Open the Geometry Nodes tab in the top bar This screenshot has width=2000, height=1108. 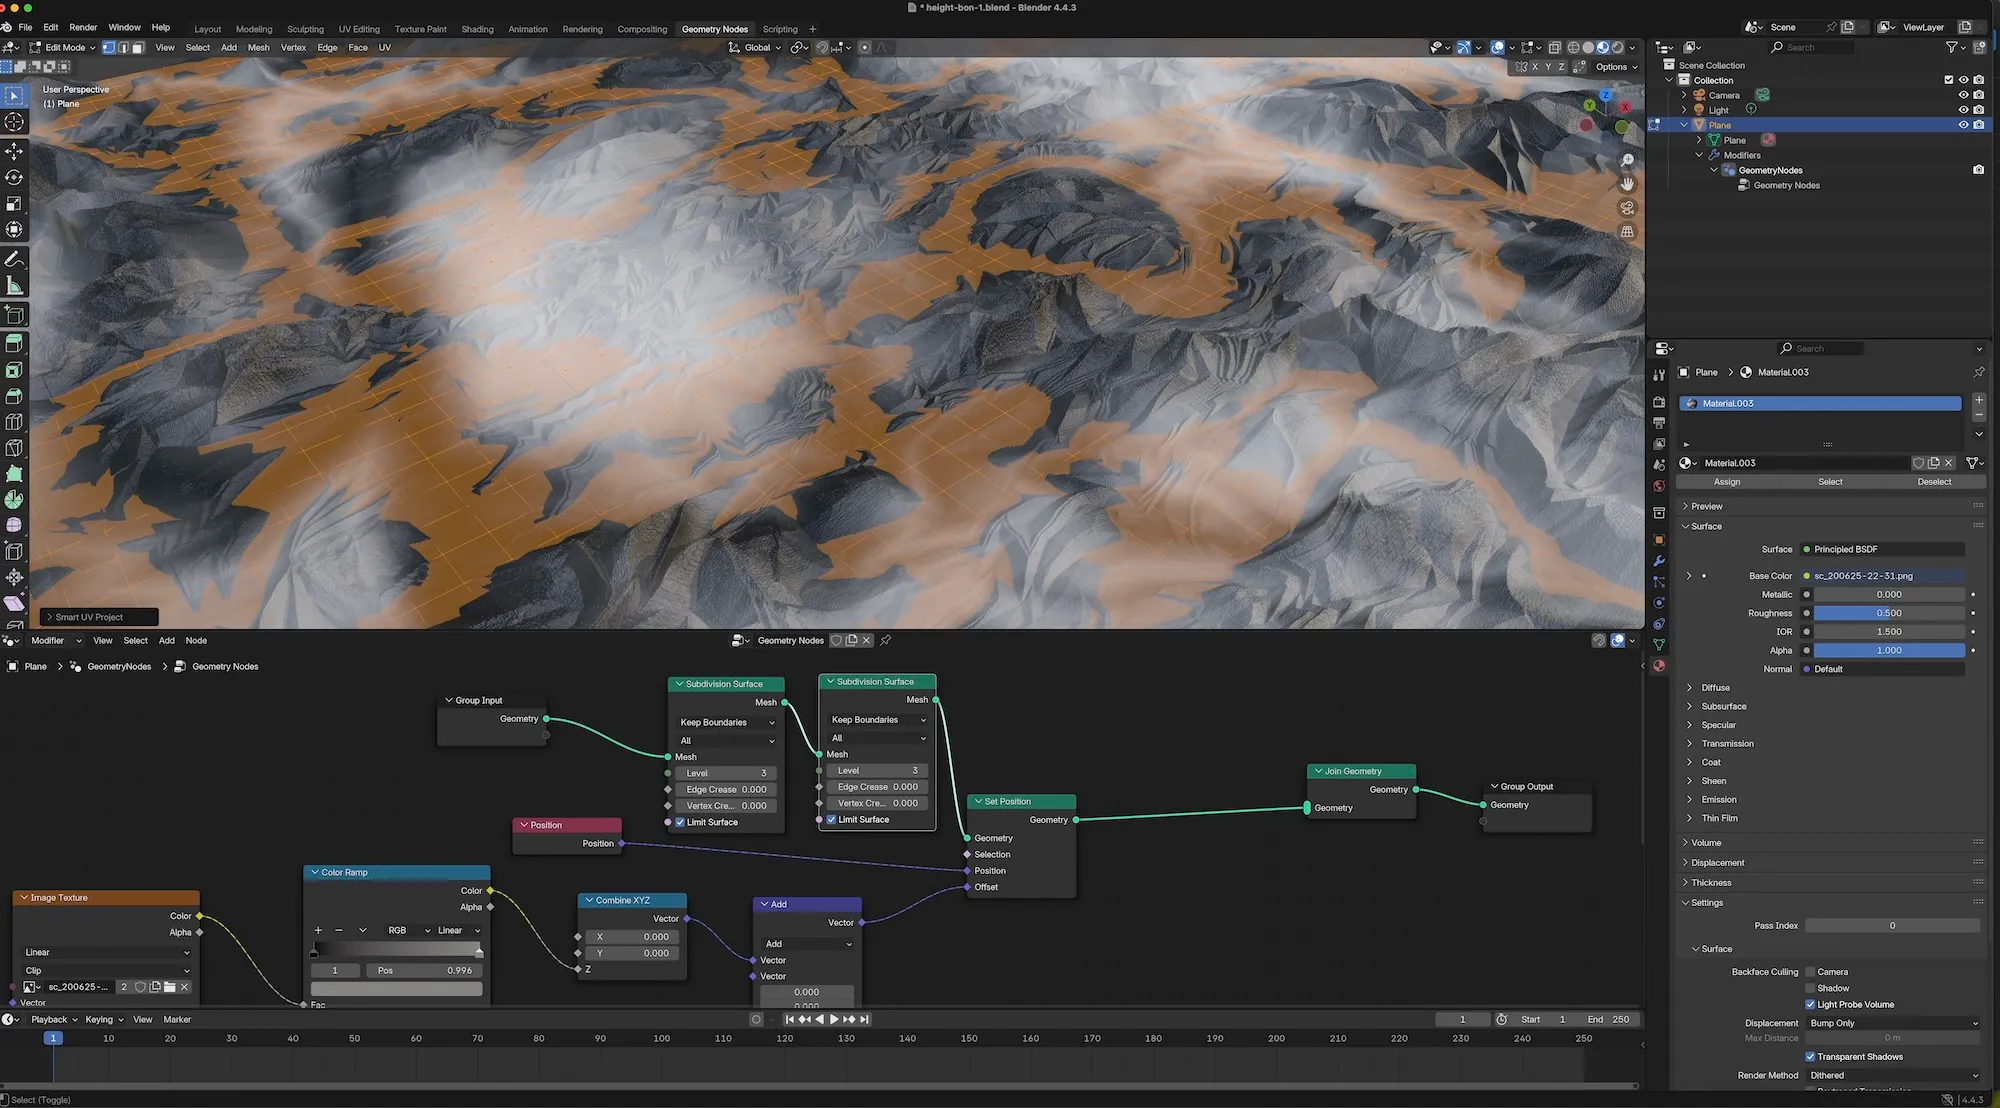[714, 29]
